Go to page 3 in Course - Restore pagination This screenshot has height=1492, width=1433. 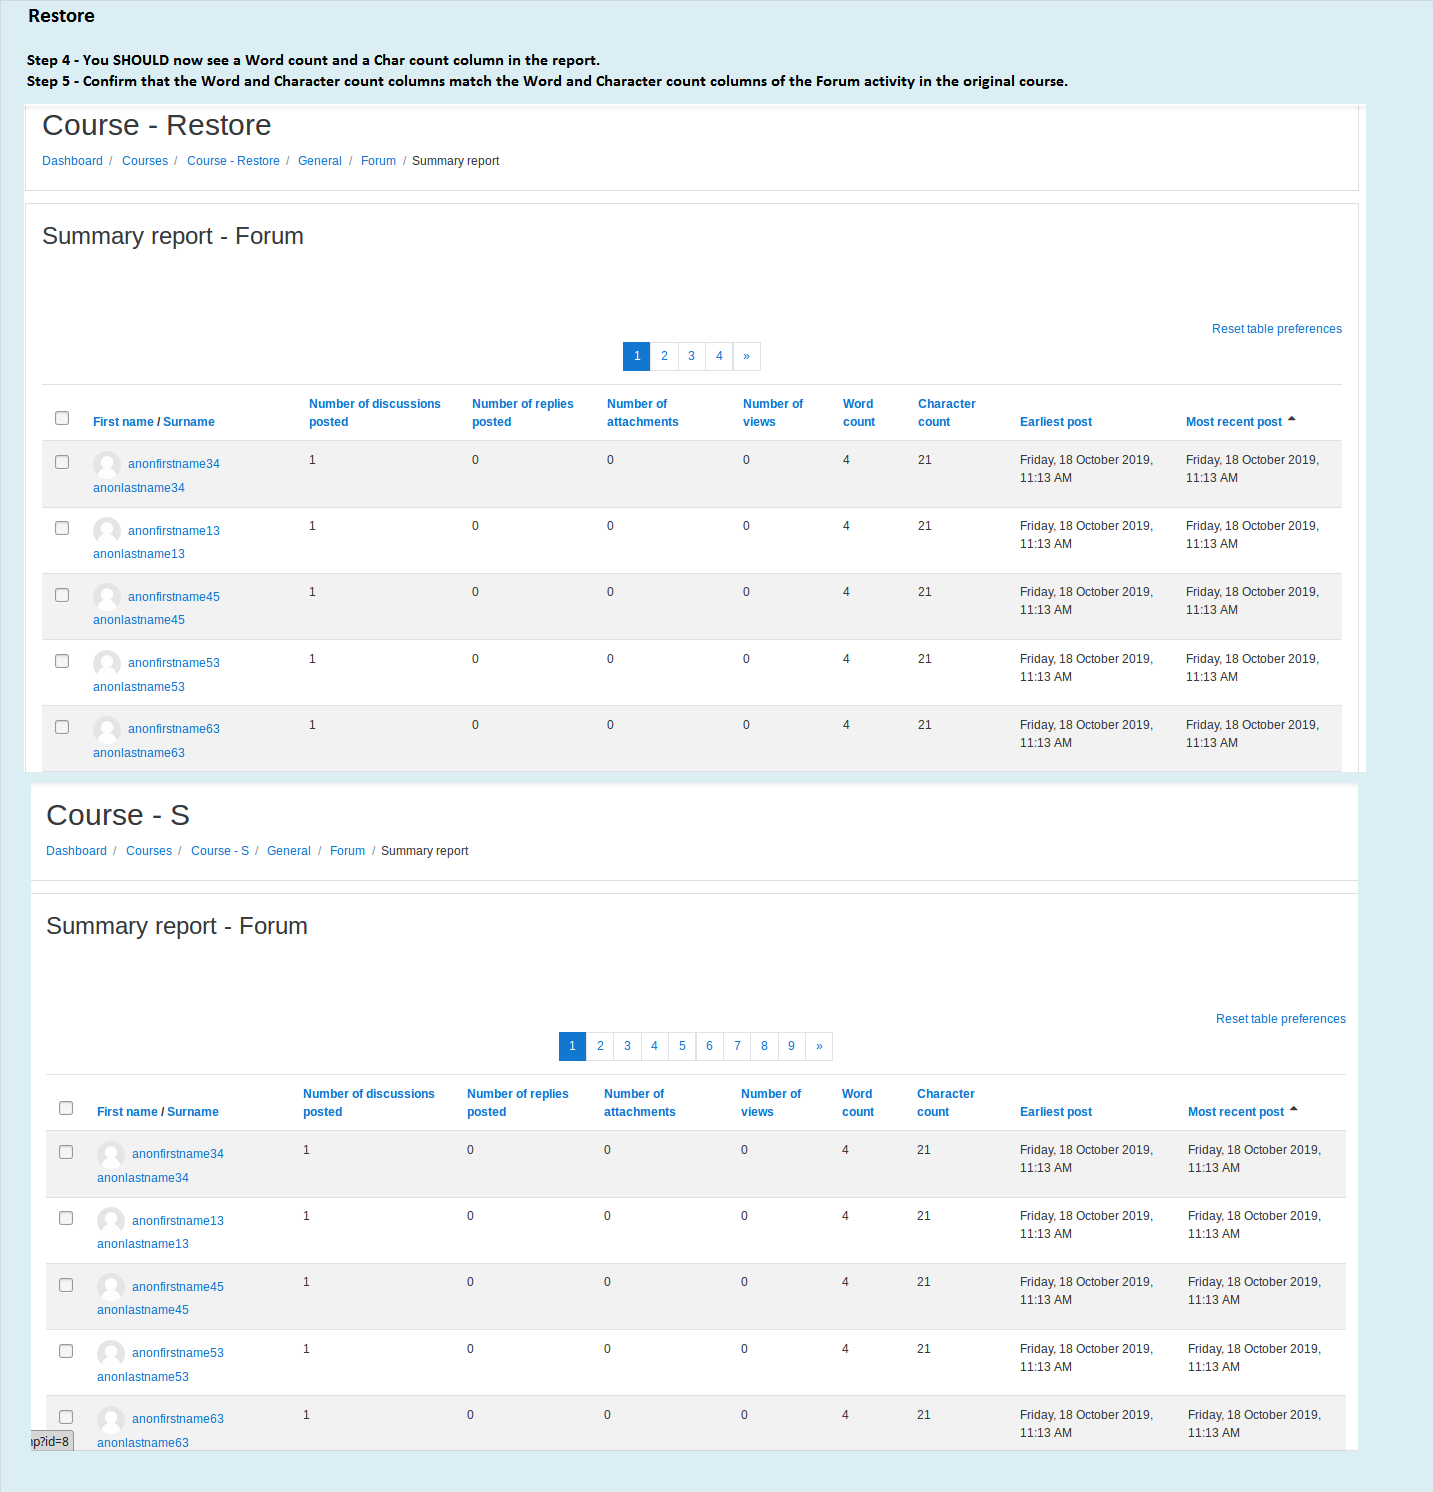[x=691, y=356]
